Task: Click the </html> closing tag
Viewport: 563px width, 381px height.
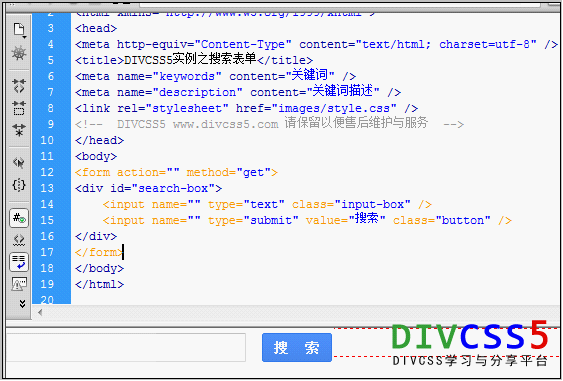Action: 99,284
